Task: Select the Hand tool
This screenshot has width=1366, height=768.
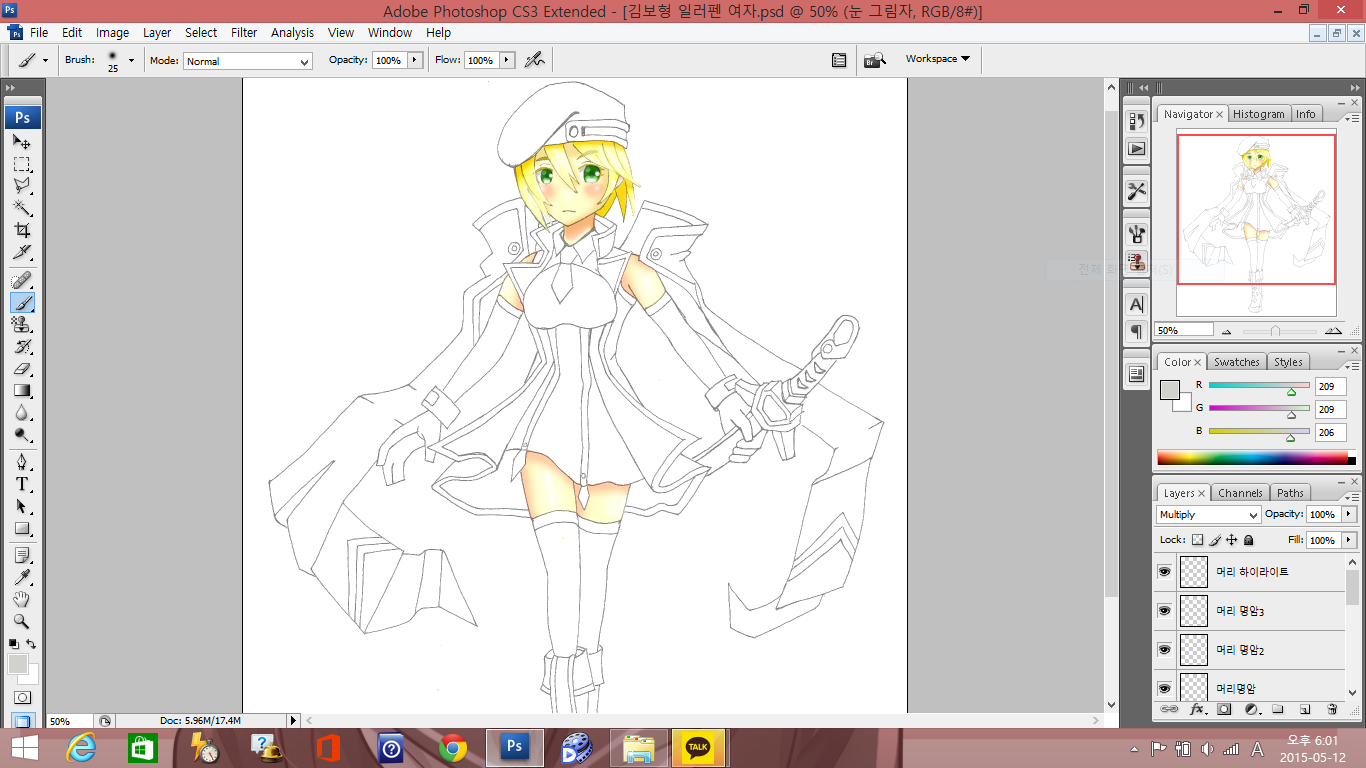Action: (22, 599)
